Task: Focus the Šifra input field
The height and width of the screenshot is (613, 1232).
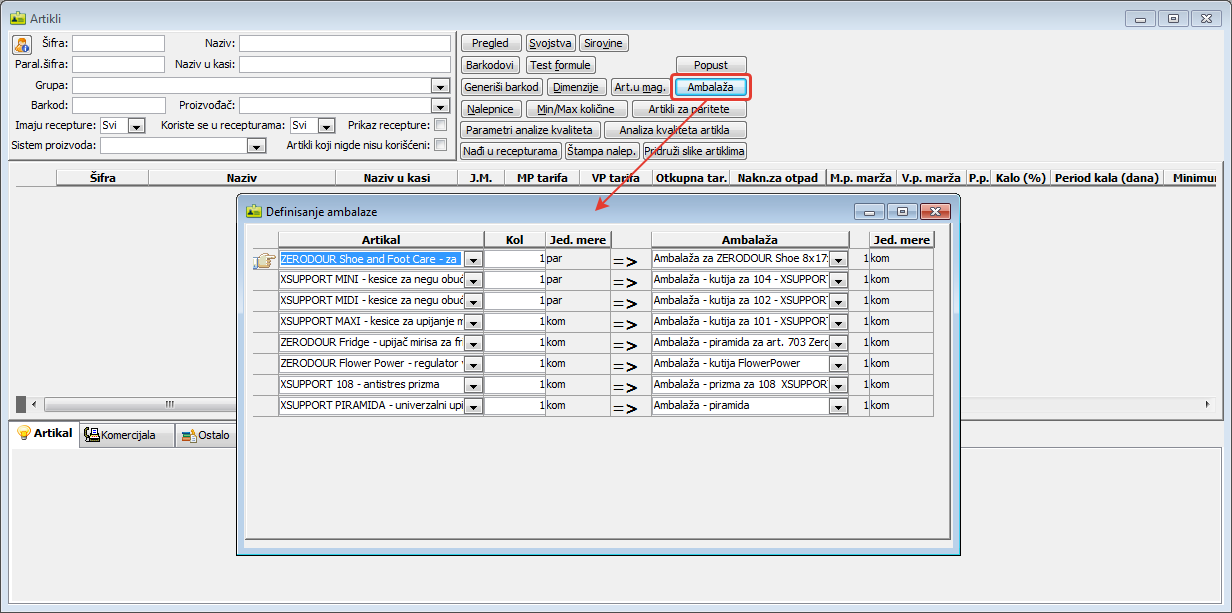Action: pyautogui.click(x=118, y=43)
